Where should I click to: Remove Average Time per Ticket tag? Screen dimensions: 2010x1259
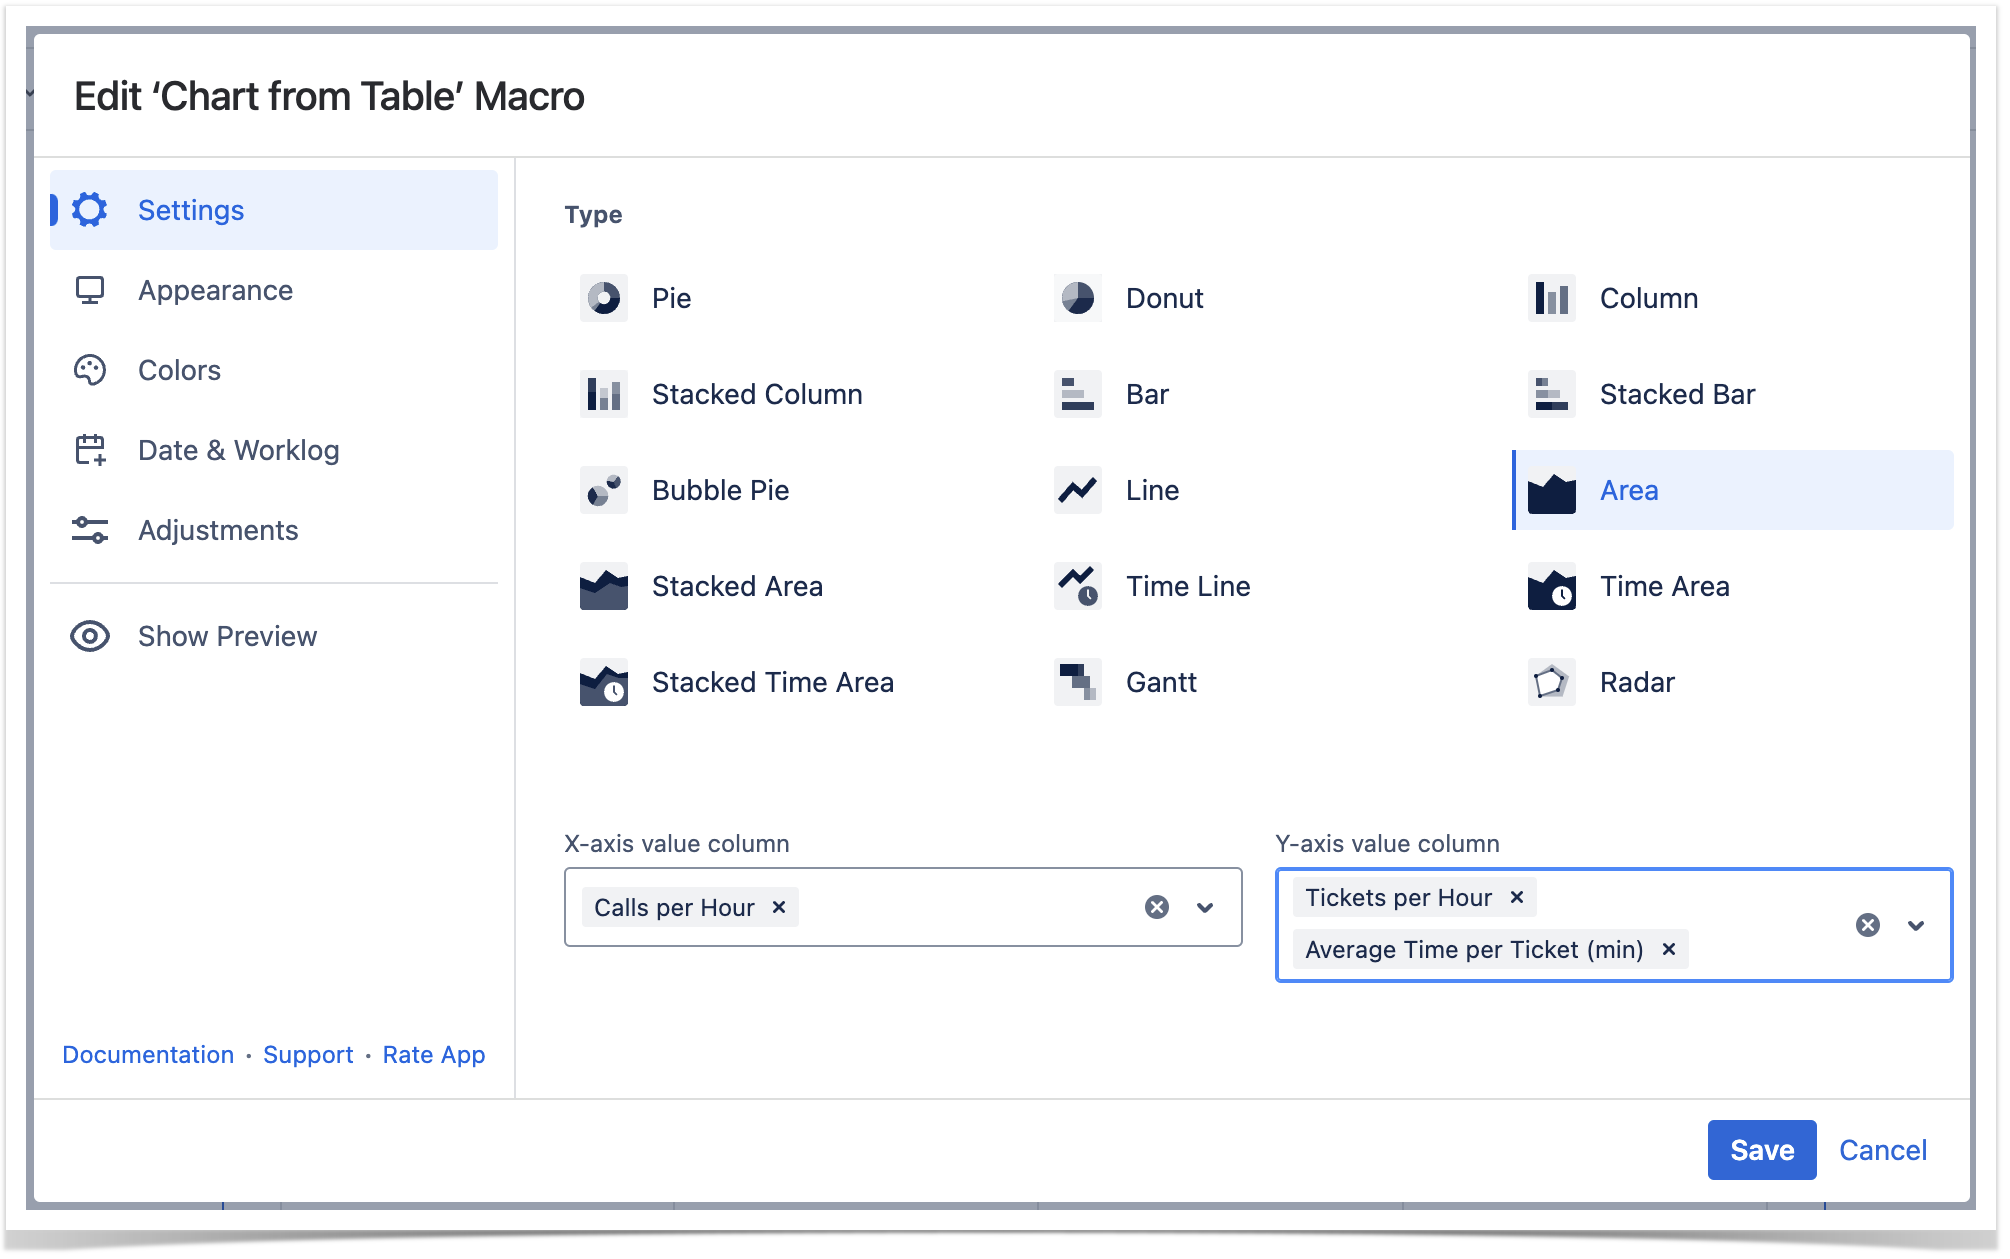pos(1668,949)
